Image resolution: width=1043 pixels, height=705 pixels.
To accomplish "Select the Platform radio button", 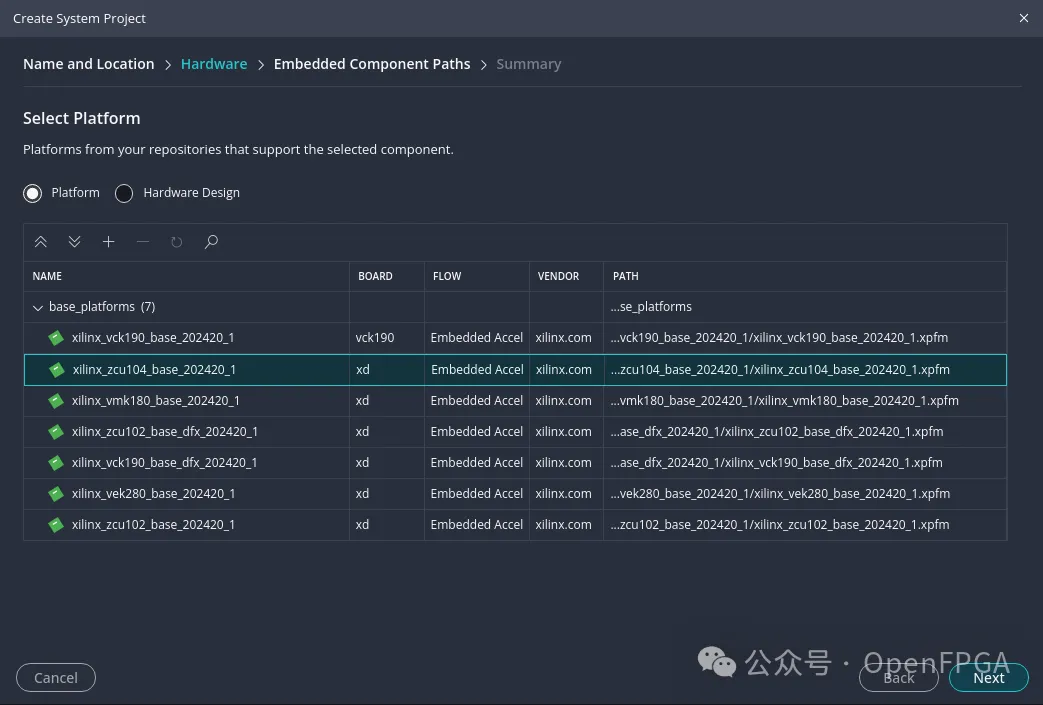I will point(33,193).
